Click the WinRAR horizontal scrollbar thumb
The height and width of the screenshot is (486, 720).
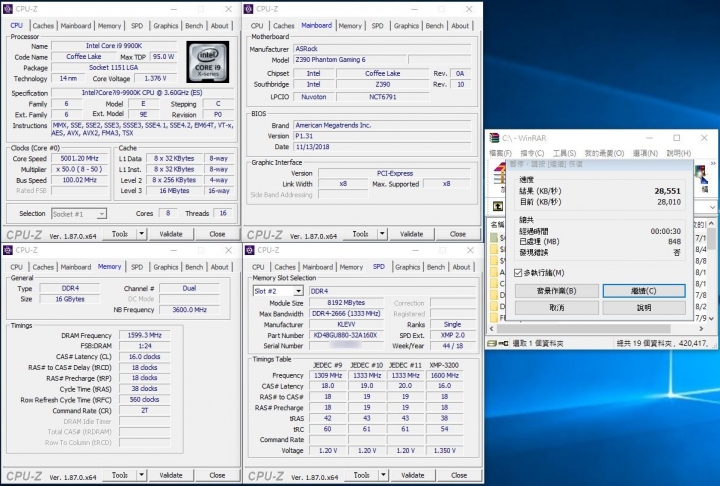tap(584, 329)
